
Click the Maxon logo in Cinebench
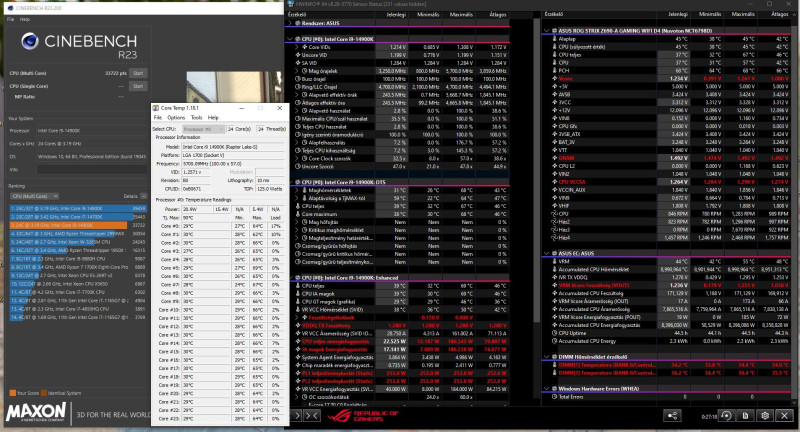(36, 412)
